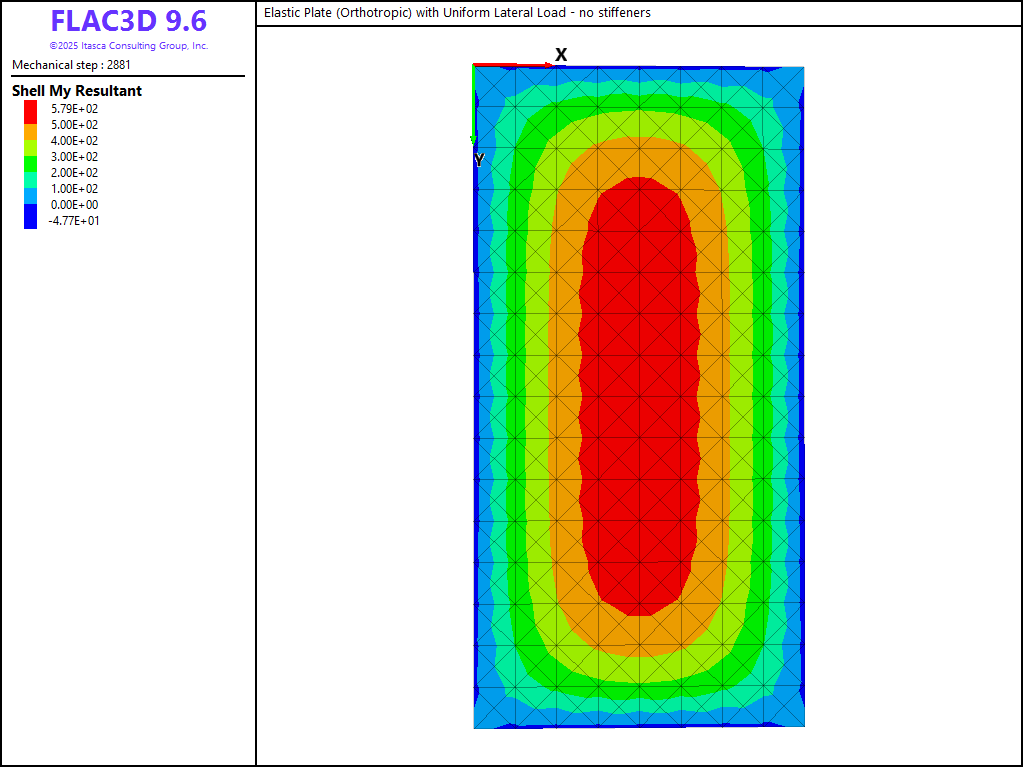Click the Shell My Resultant legend title
Viewport: 1024px width, 768px height.
[x=77, y=91]
